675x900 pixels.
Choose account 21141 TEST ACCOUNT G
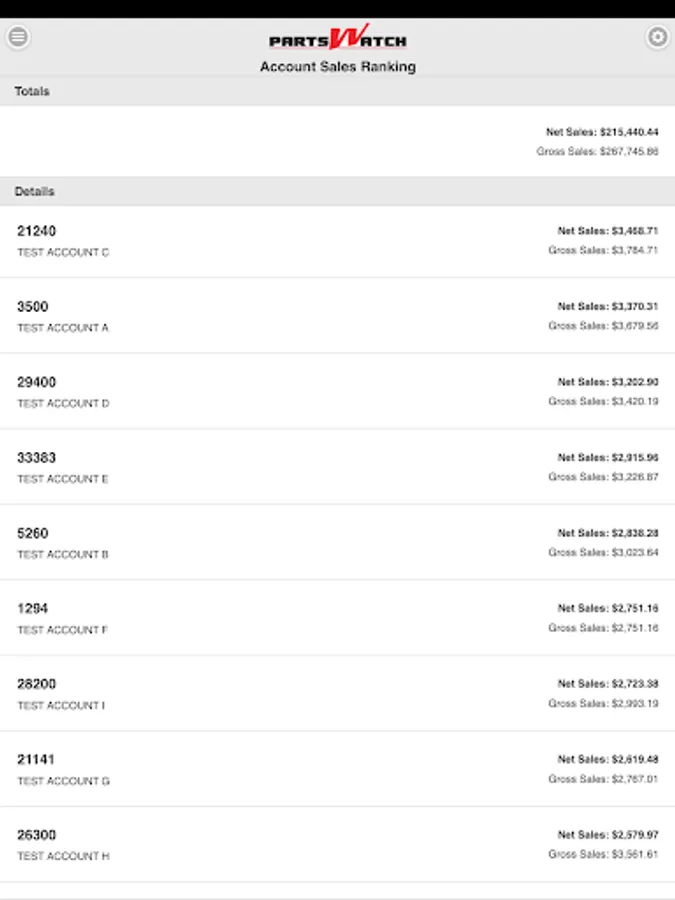coord(338,769)
